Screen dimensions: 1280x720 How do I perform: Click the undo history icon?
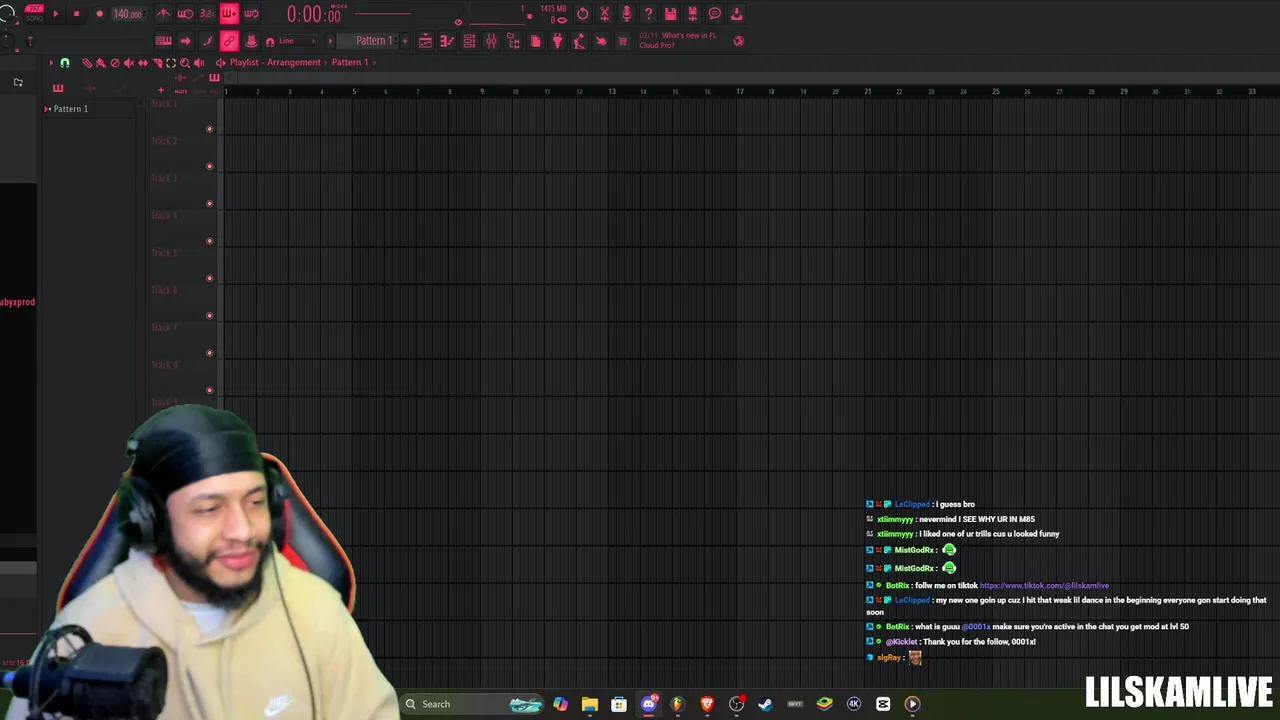click(x=583, y=14)
